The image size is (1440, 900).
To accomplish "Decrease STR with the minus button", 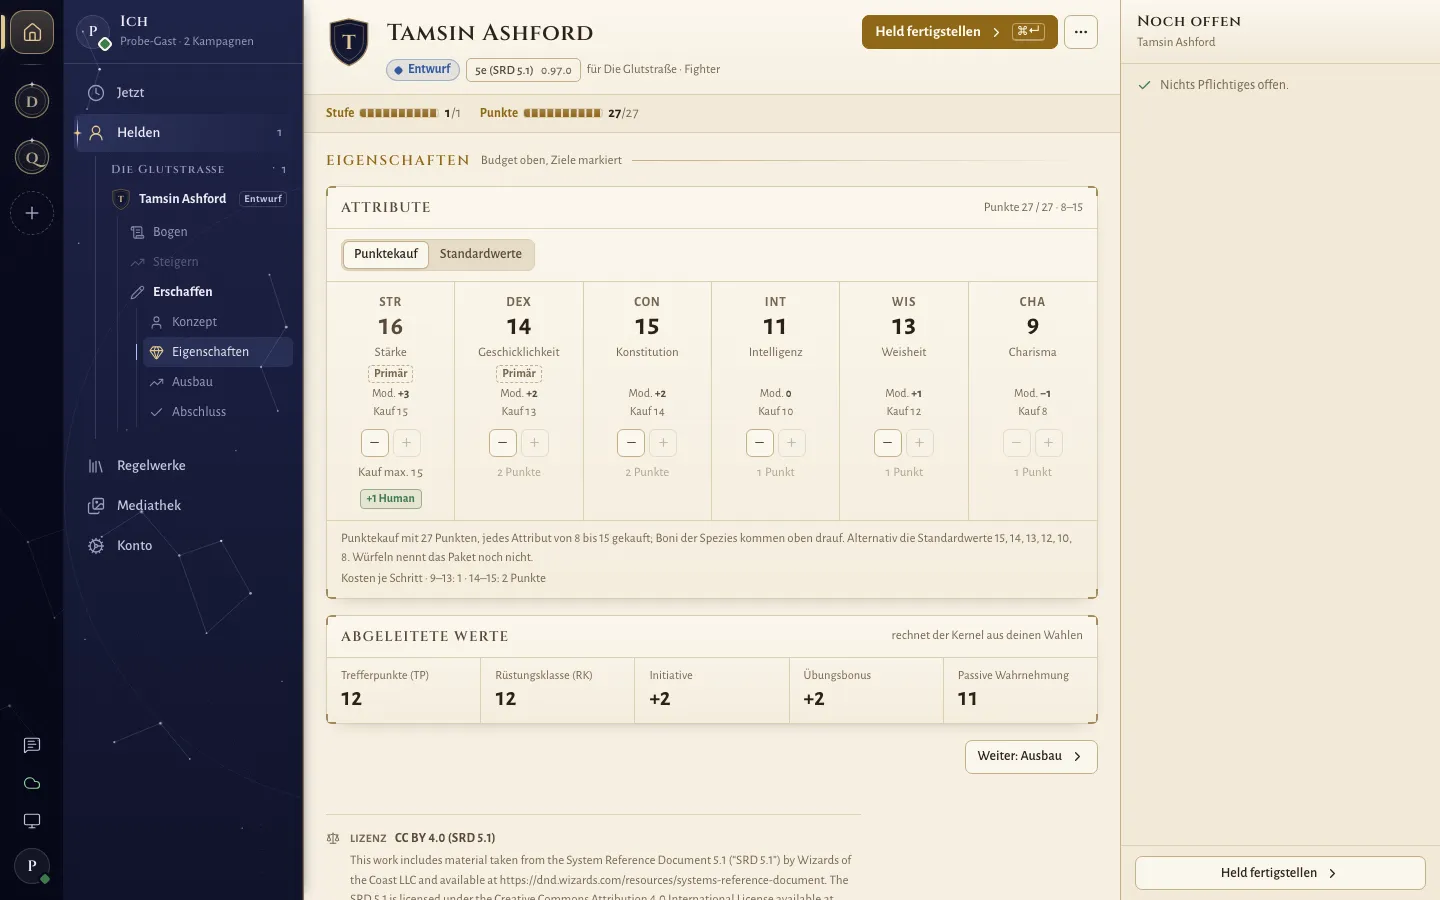I will click(375, 443).
